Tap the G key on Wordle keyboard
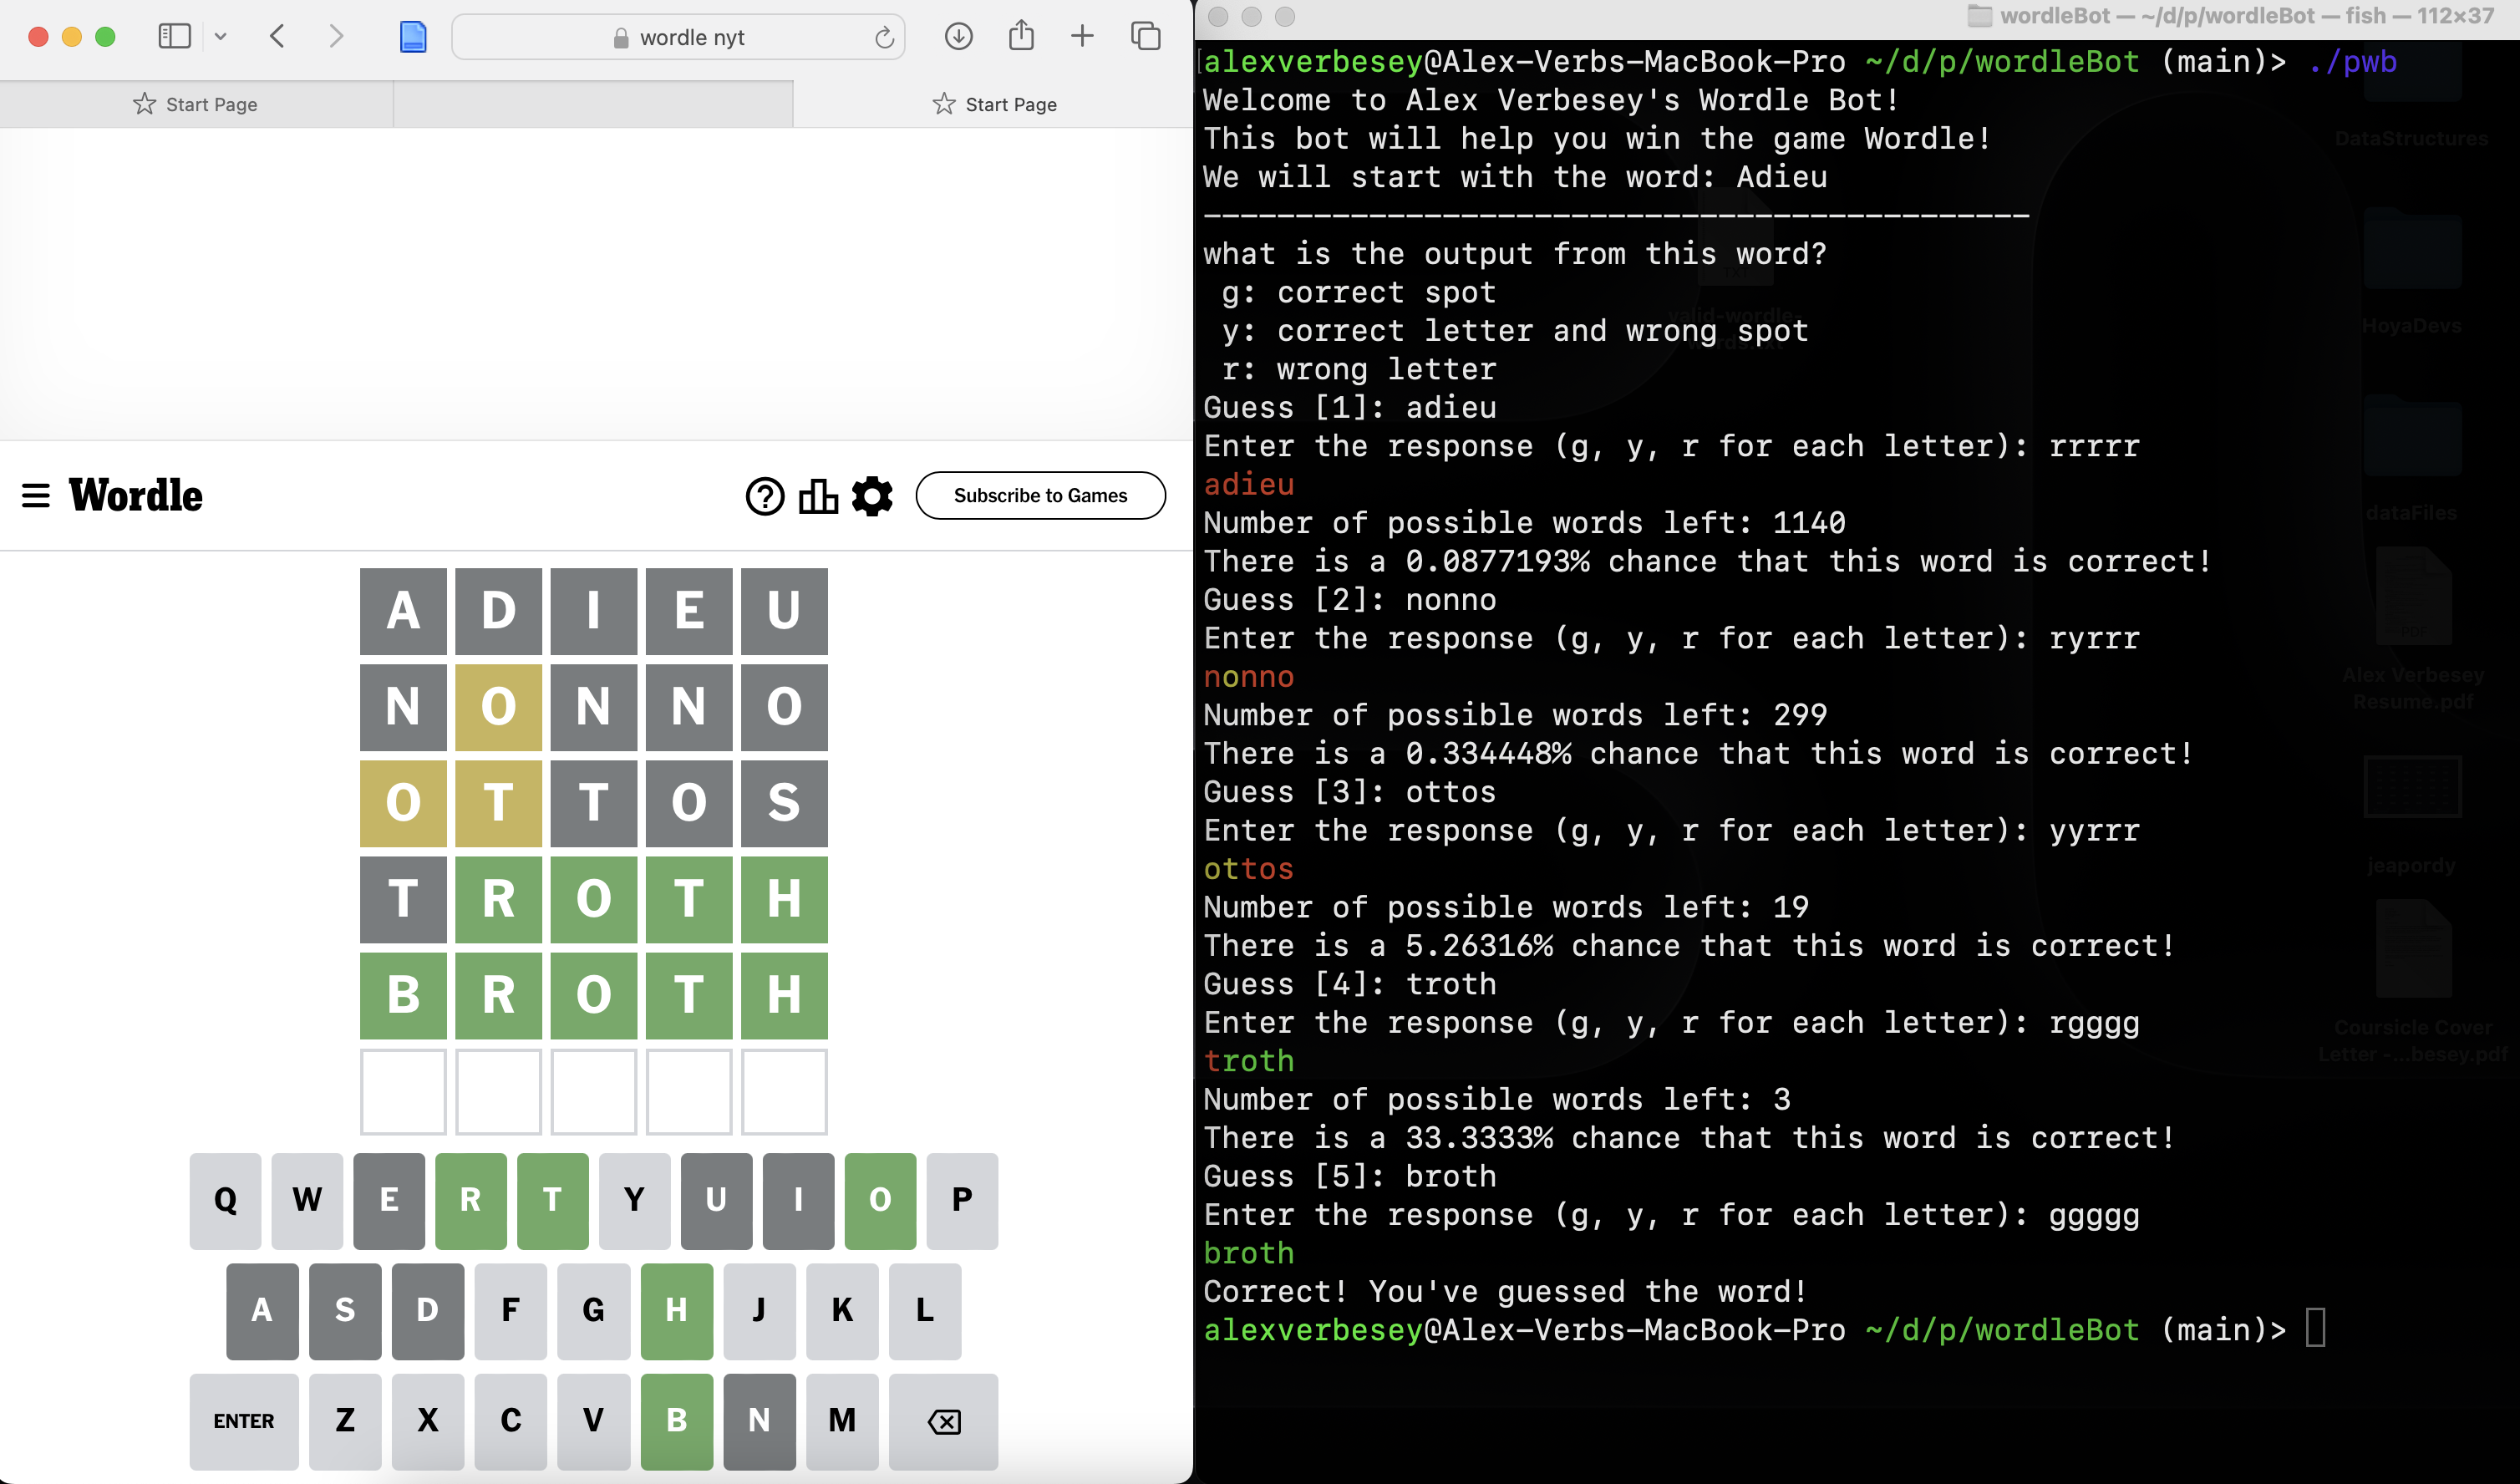 tap(594, 1311)
